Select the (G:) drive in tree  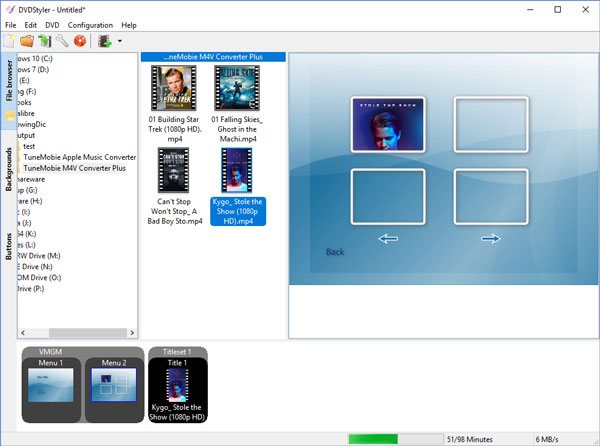click(x=28, y=190)
